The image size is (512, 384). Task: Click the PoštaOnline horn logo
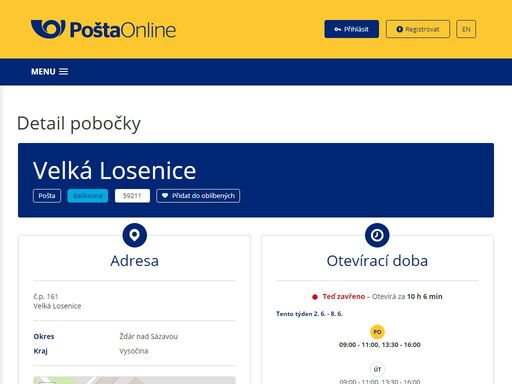coord(48,29)
